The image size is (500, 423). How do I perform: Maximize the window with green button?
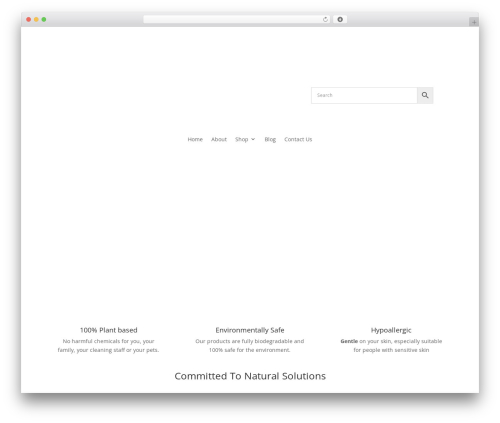pos(44,19)
